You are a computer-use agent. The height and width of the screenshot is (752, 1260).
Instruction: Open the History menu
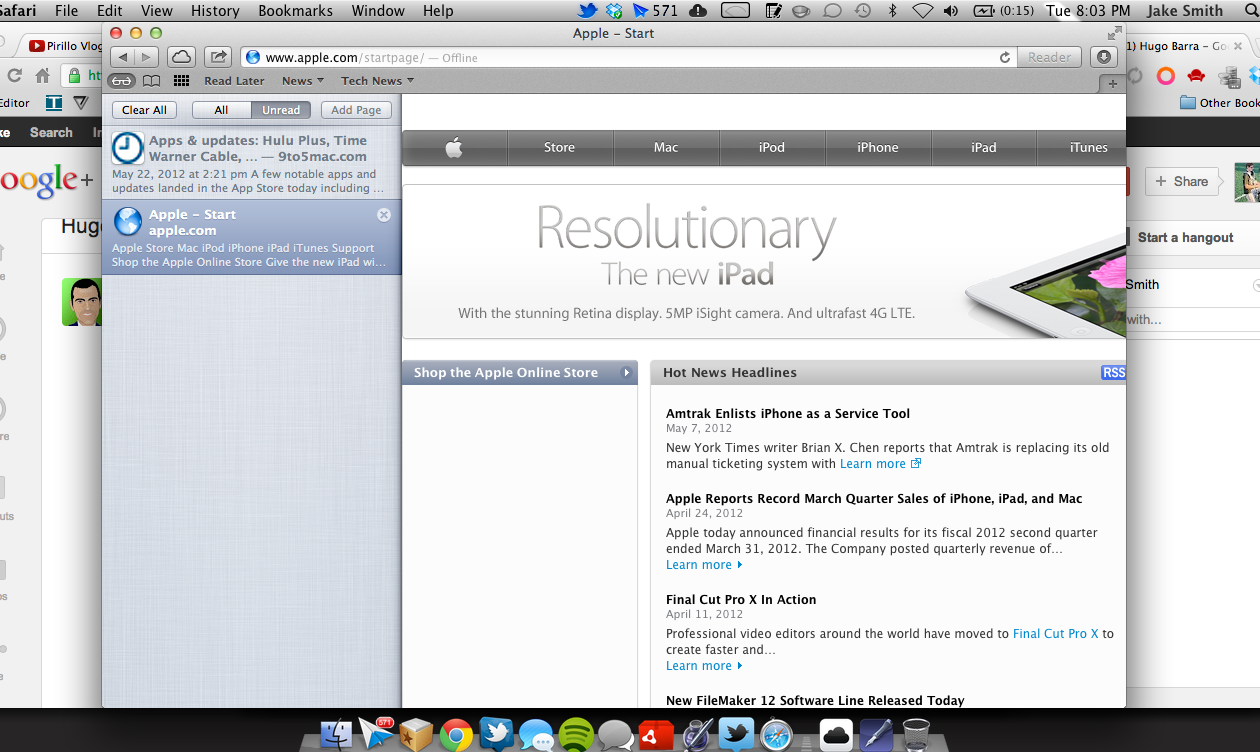tap(215, 11)
